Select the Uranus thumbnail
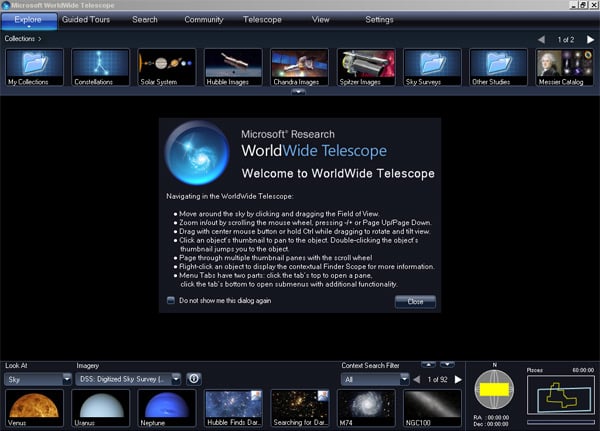The width and height of the screenshot is (600, 431). click(101, 408)
